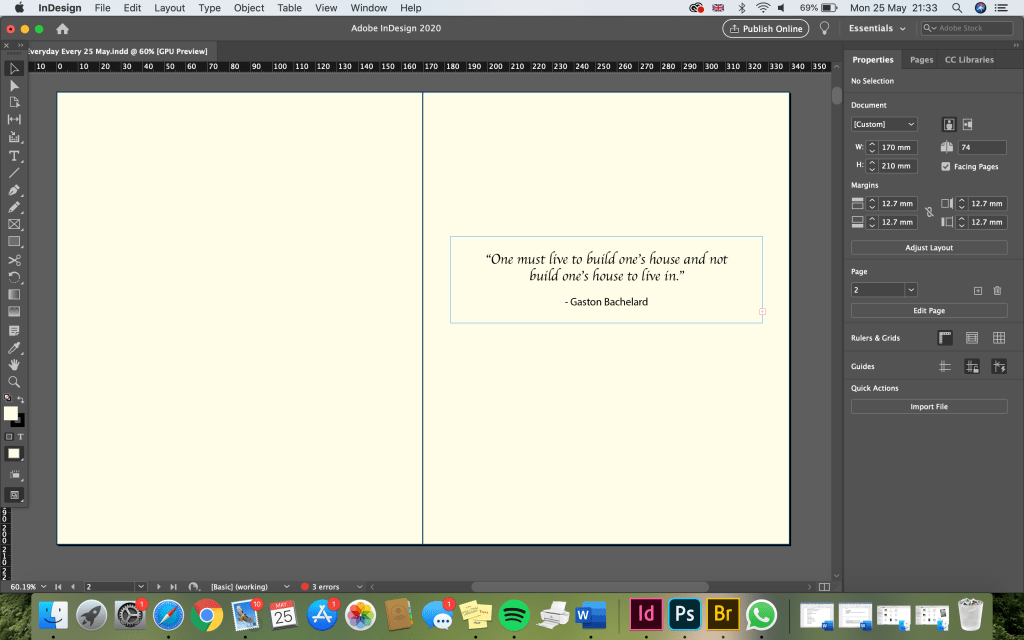
Task: Click the Adjust Layout button
Action: coord(929,247)
